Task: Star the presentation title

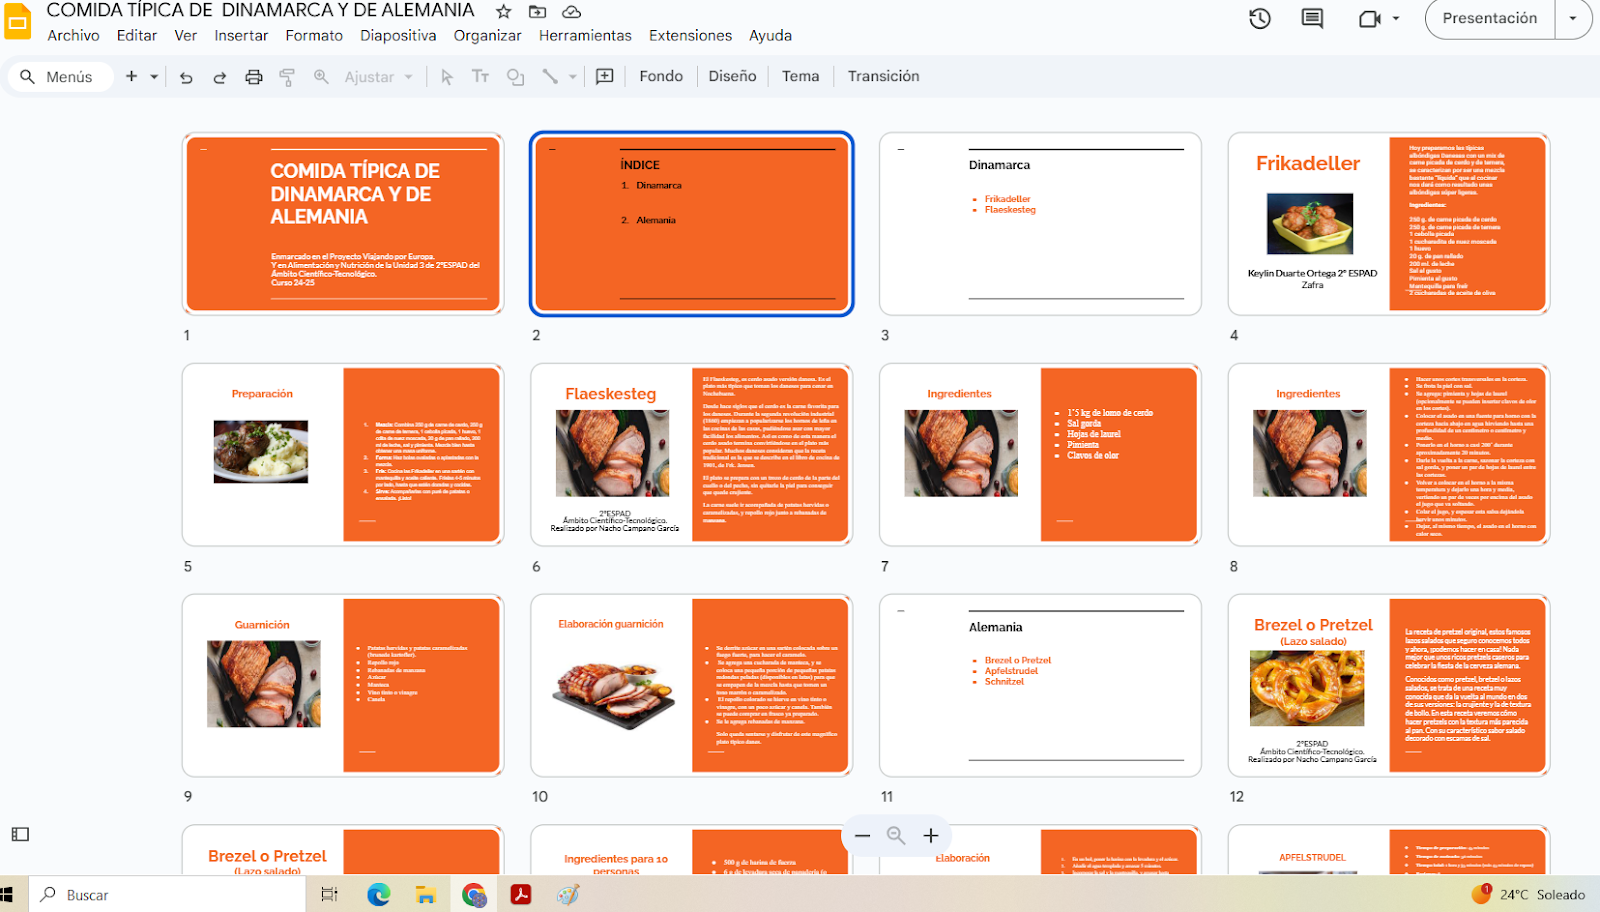Action: [504, 12]
